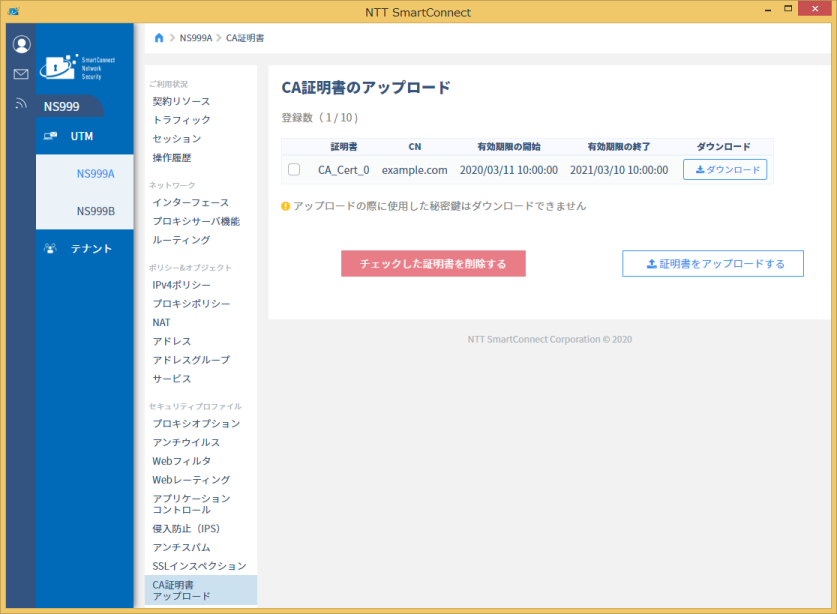Open Webフィルタ profile

click(181, 461)
